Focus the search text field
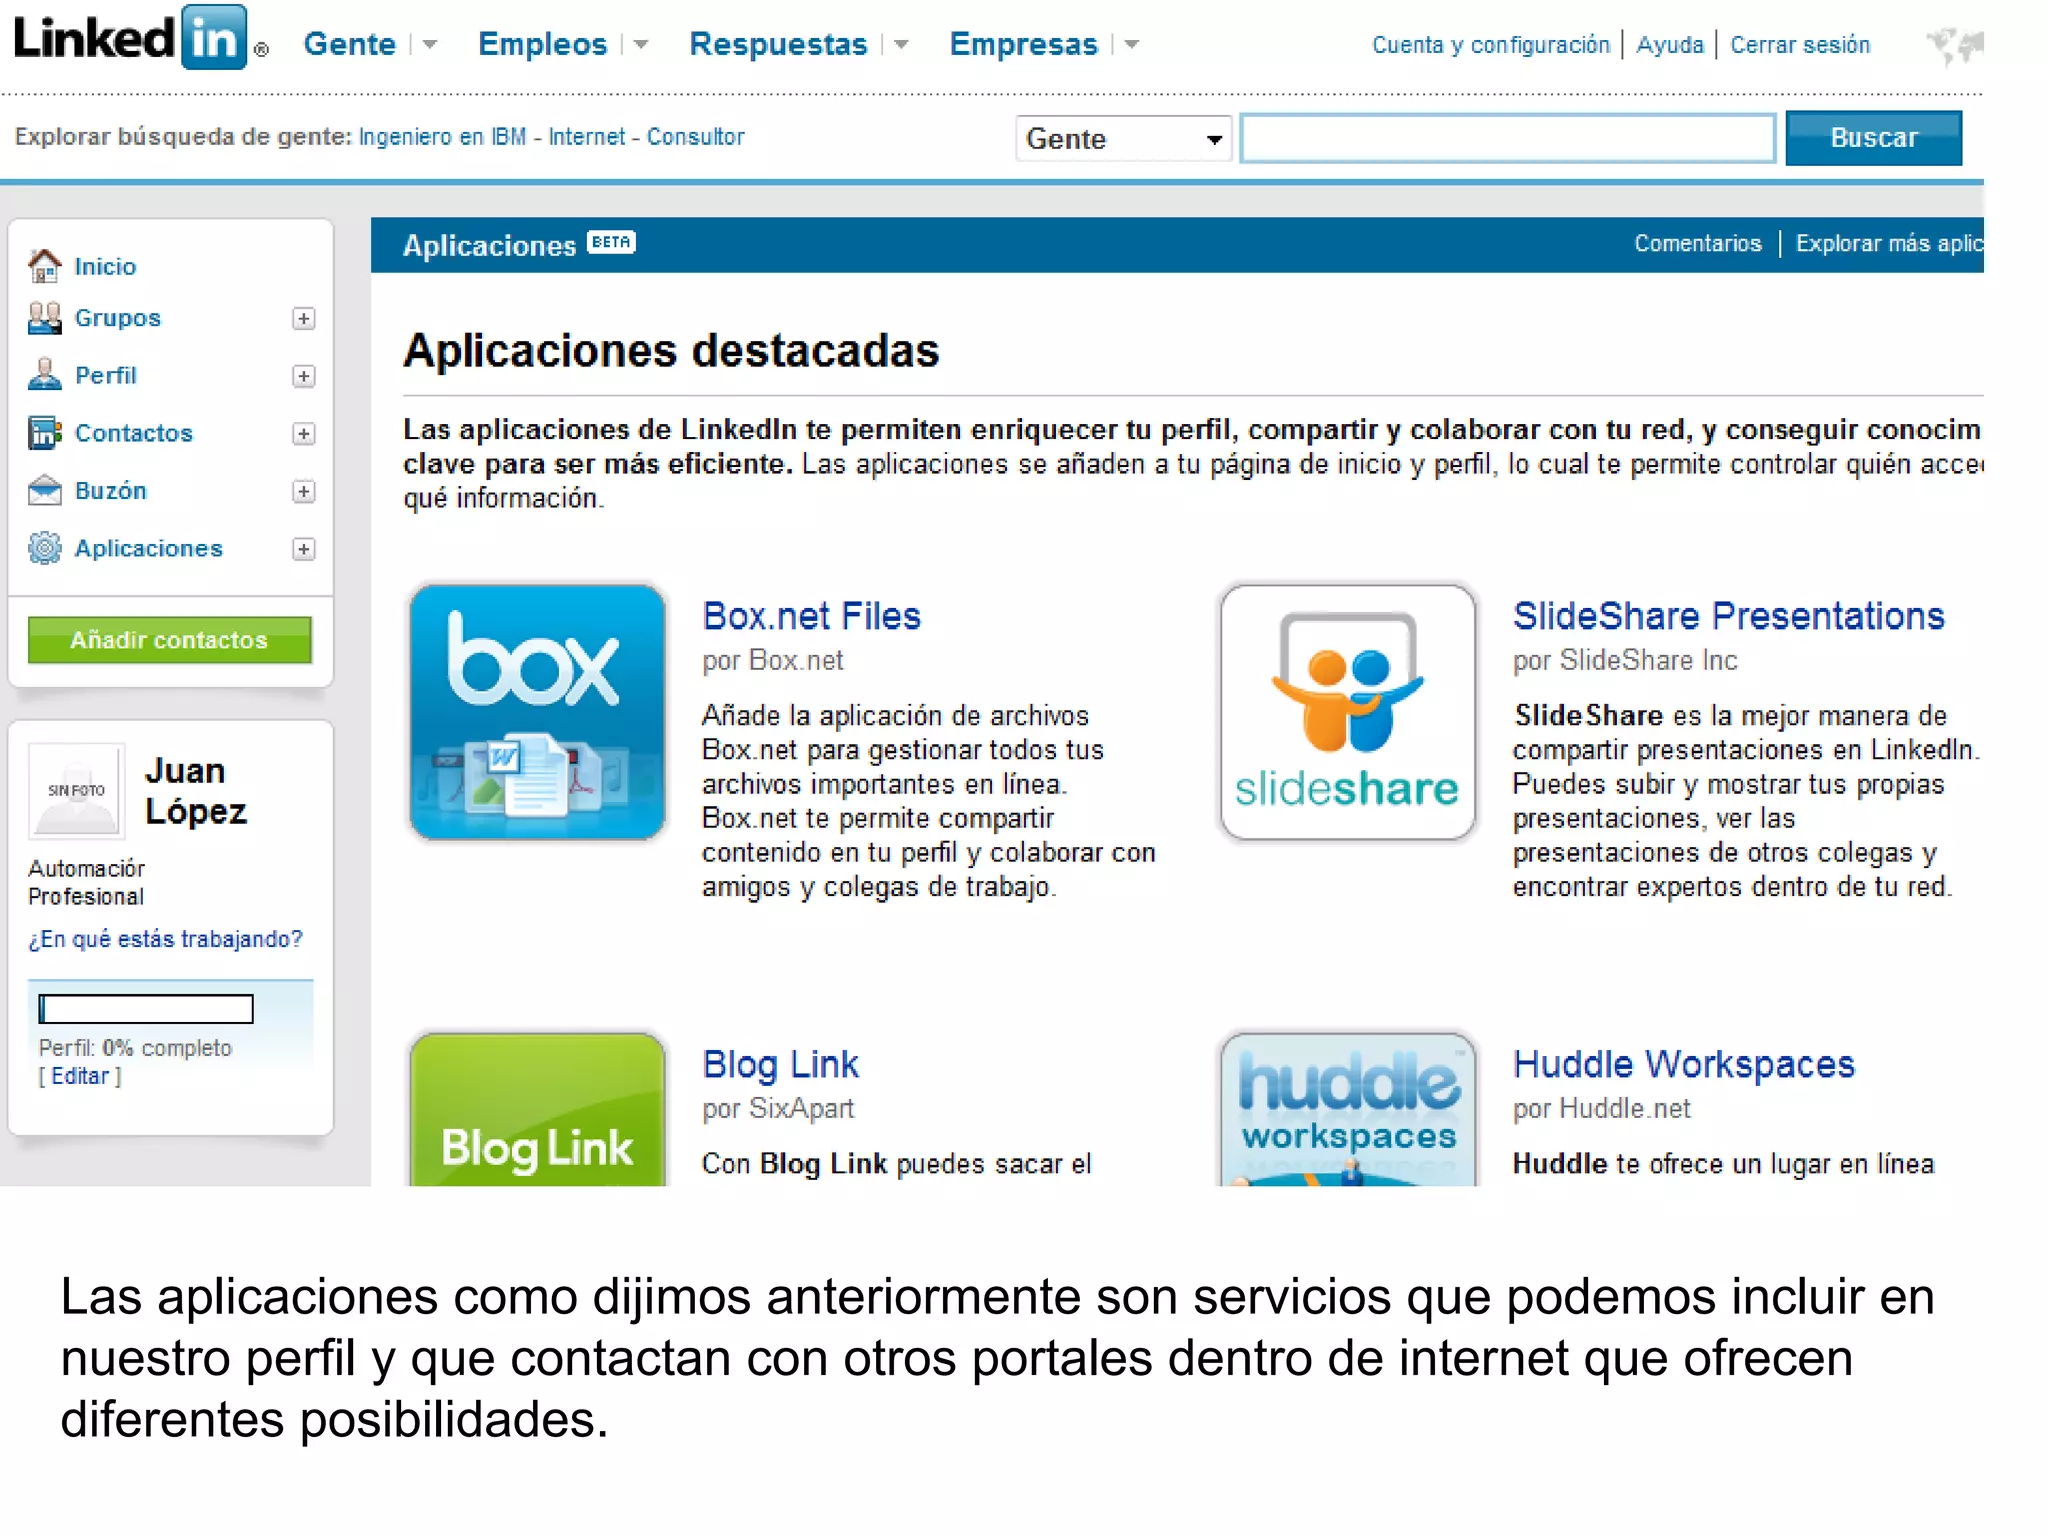Image resolution: width=2048 pixels, height=1536 pixels. (1508, 138)
